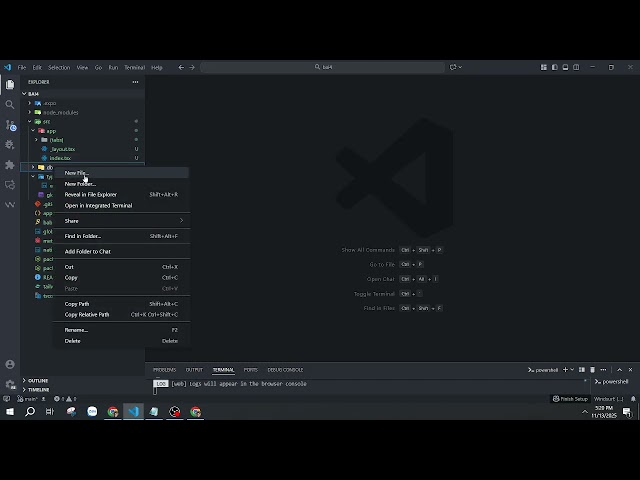The width and height of the screenshot is (640, 480).
Task: Show hidden system tray icons
Action: coord(584,412)
